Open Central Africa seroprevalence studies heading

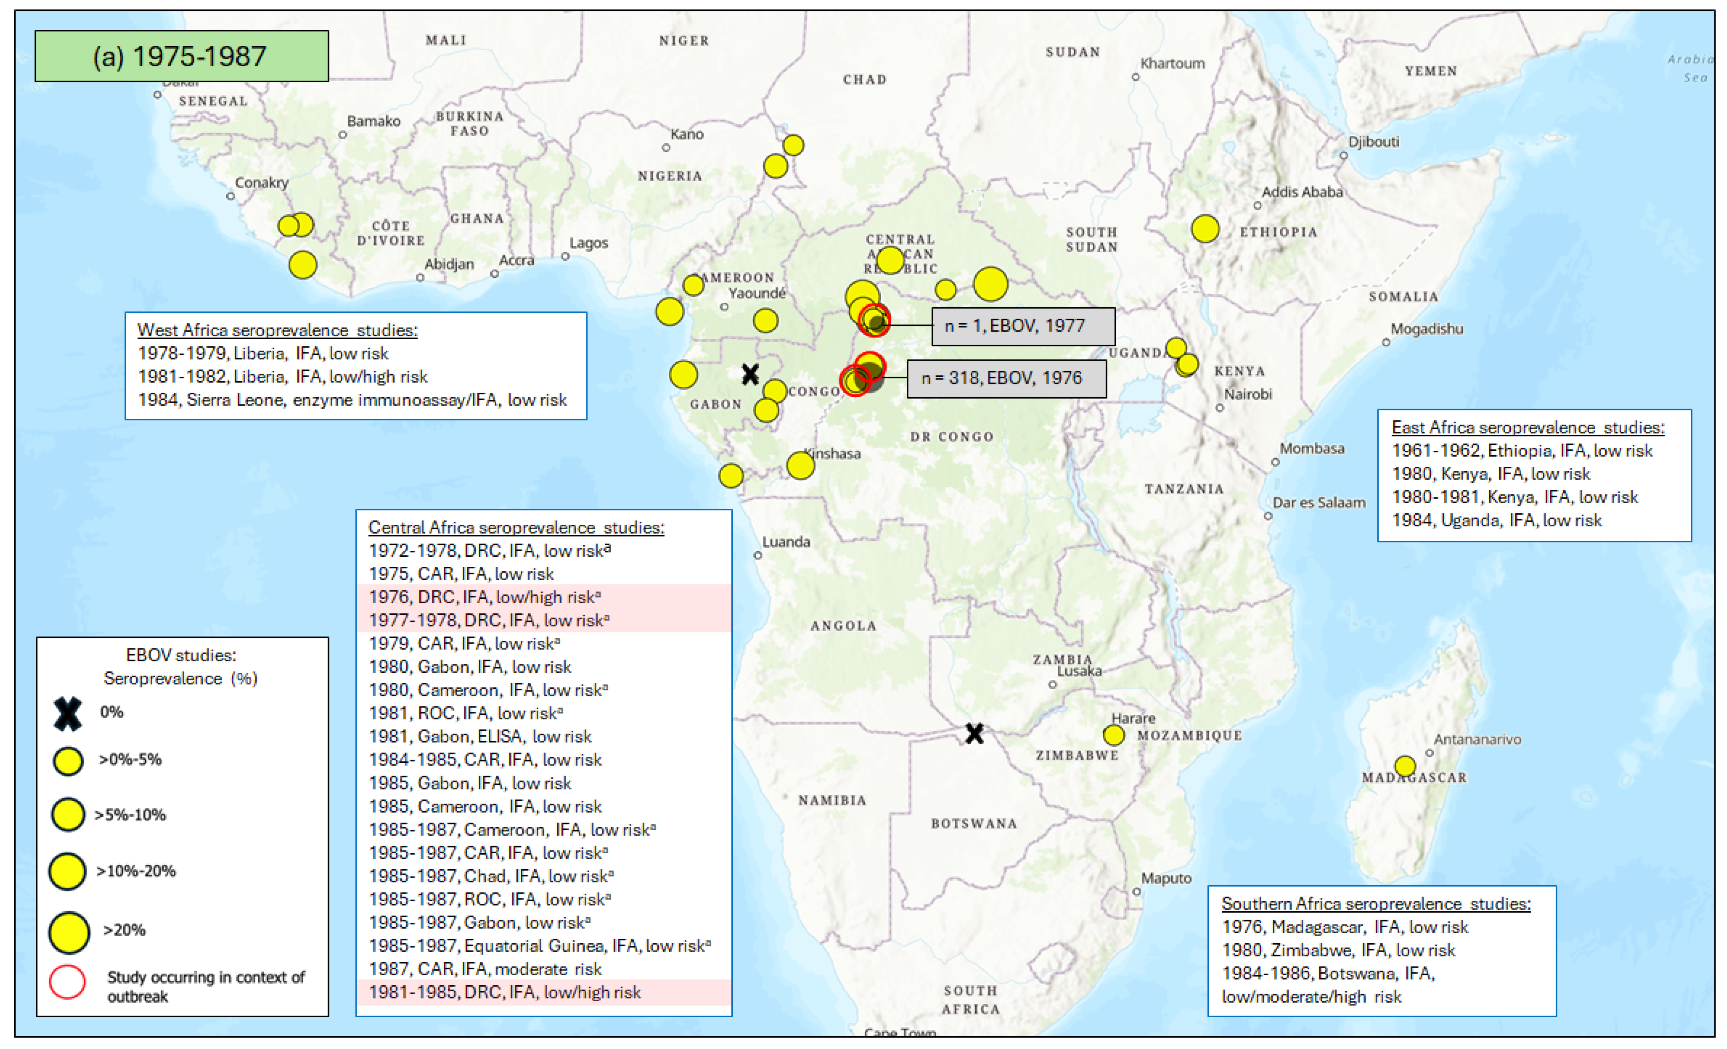pos(516,527)
